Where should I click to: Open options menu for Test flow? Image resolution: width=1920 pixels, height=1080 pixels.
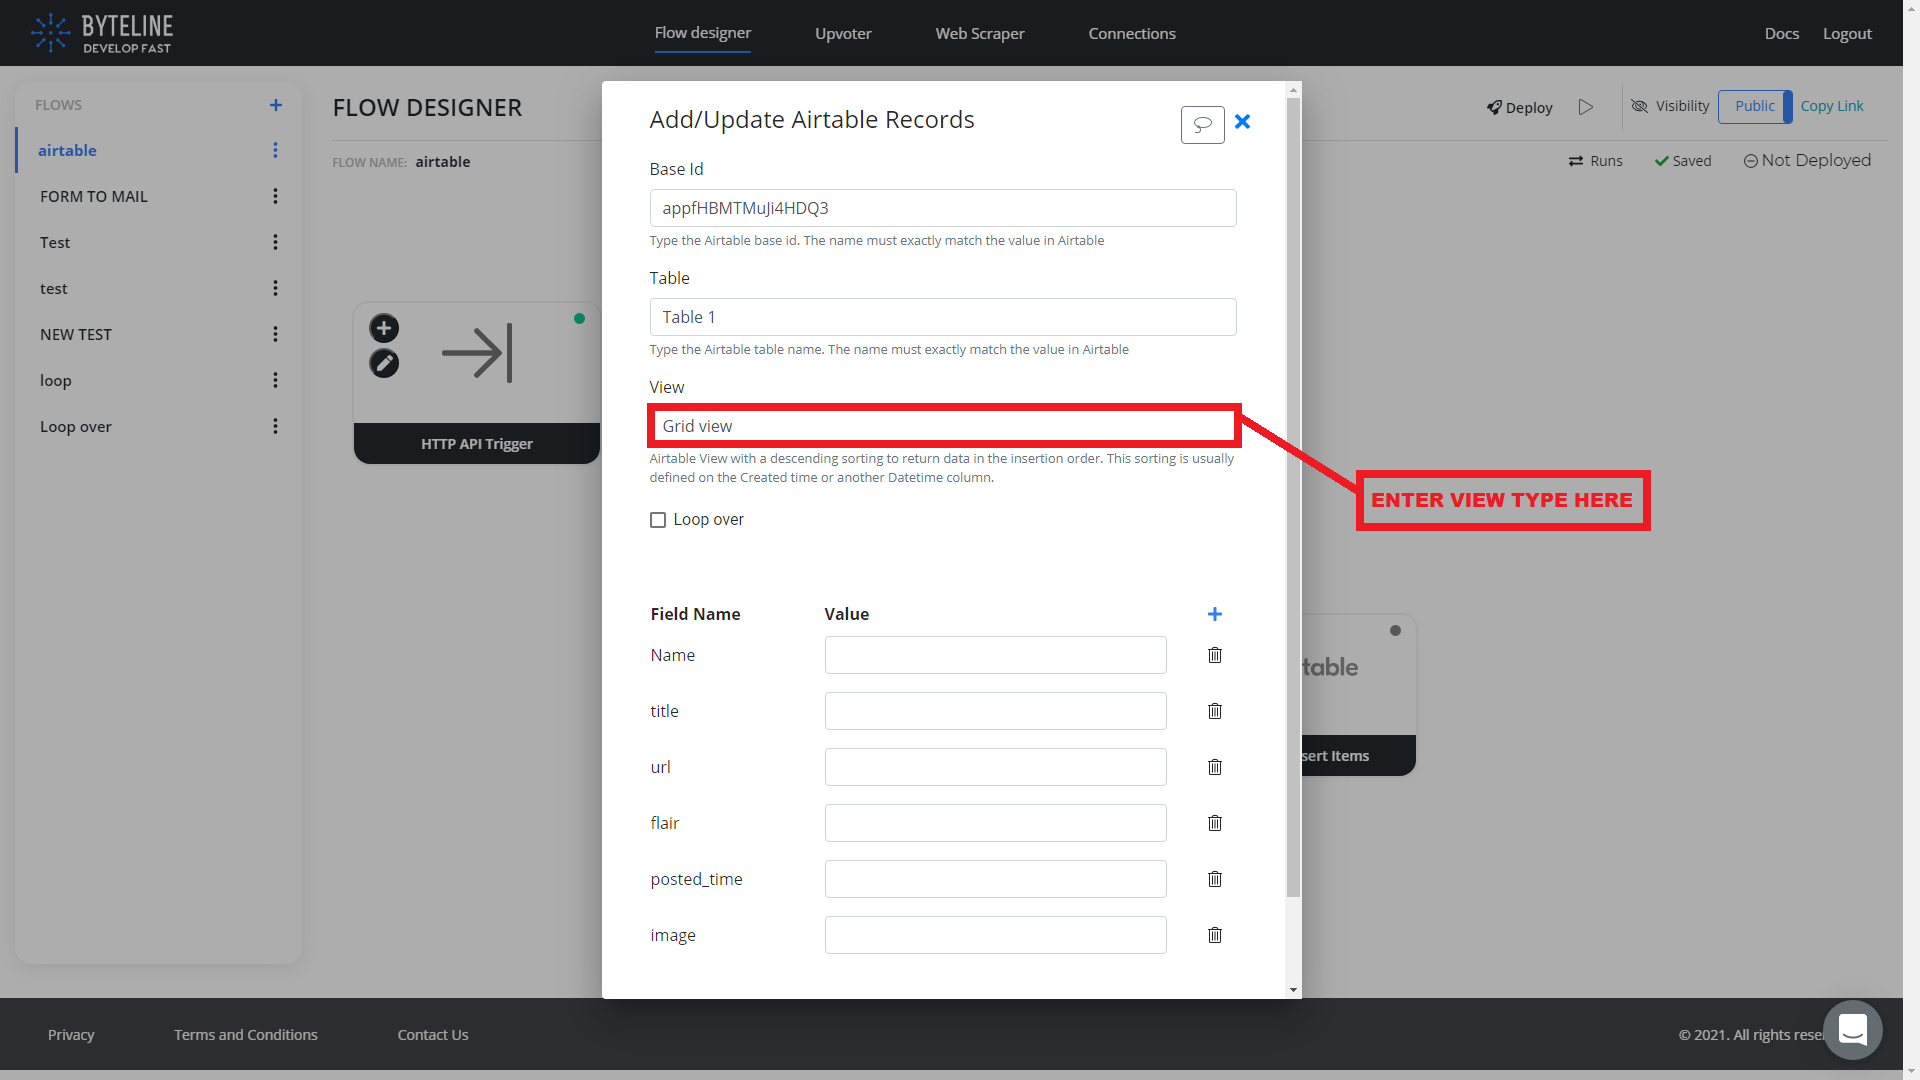click(275, 242)
